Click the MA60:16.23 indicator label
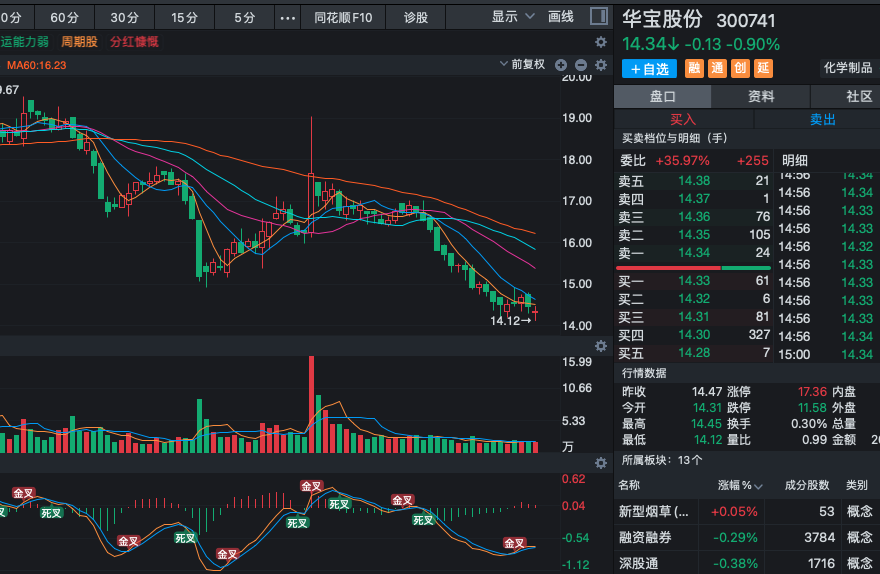 coord(36,65)
